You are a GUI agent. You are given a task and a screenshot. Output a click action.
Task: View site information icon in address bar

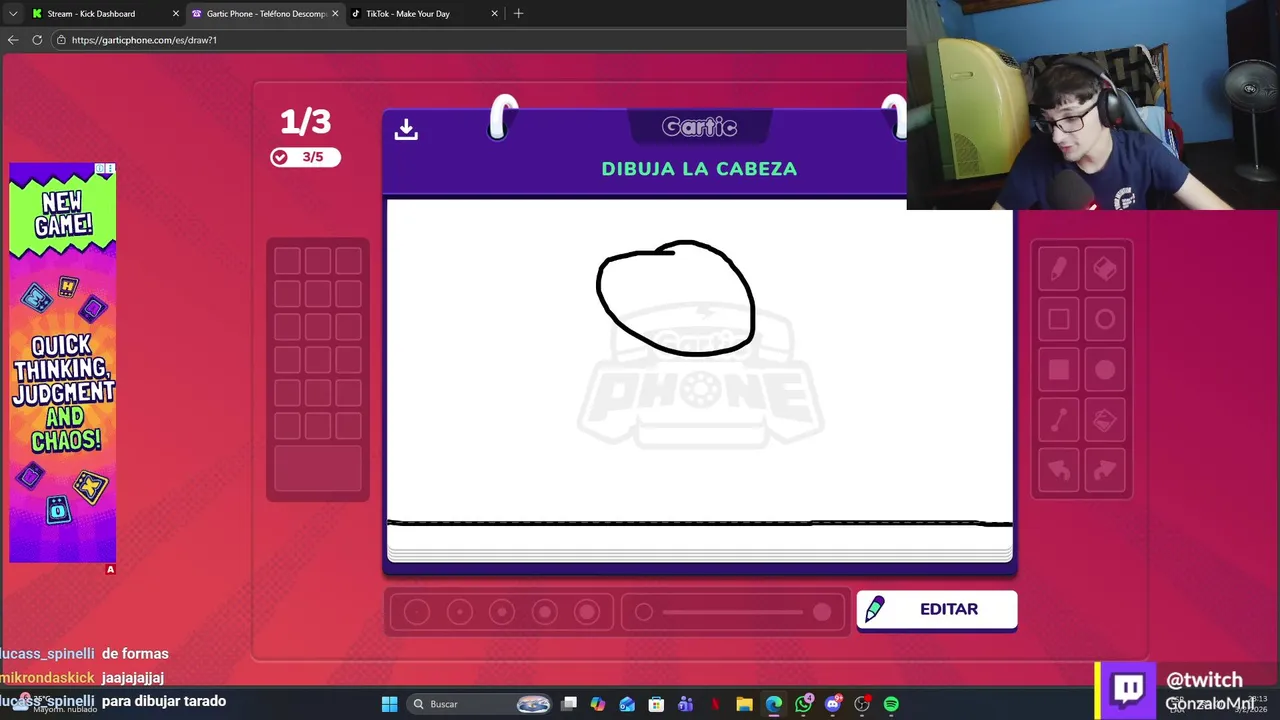click(61, 40)
